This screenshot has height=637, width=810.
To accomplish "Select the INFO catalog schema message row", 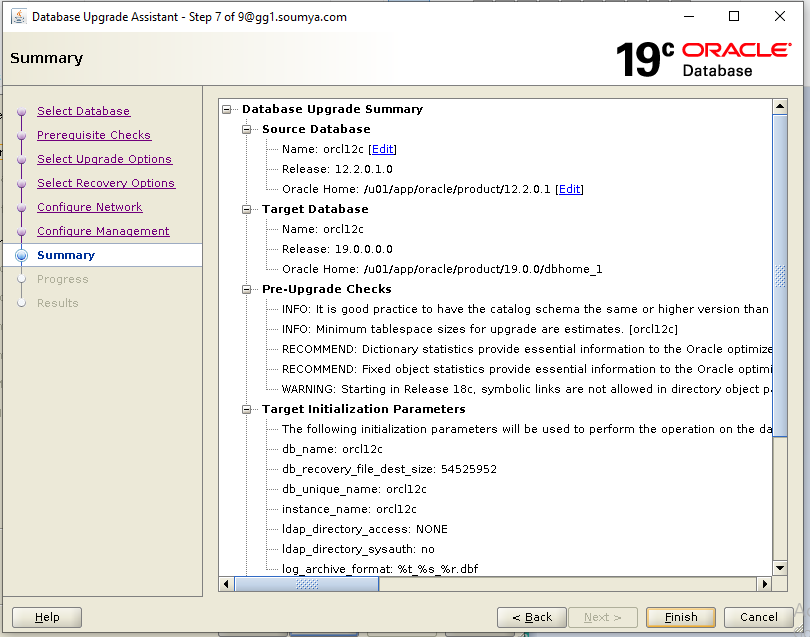I will [525, 309].
